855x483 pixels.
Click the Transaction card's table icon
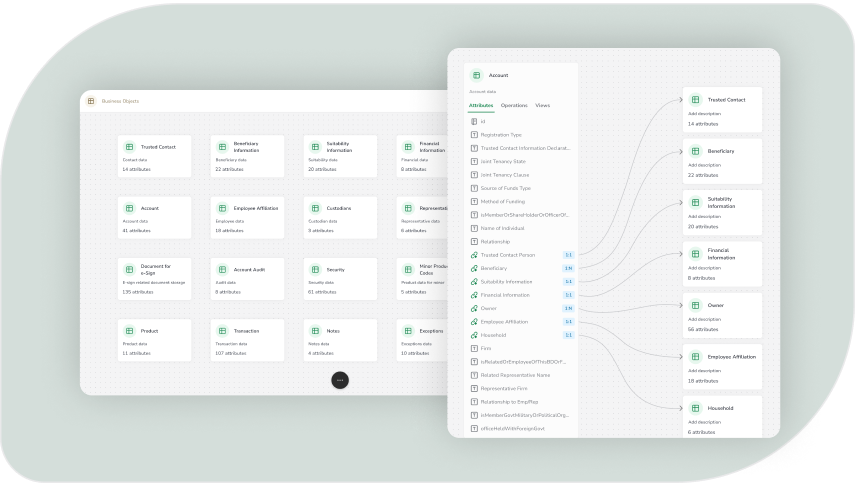[x=222, y=331]
